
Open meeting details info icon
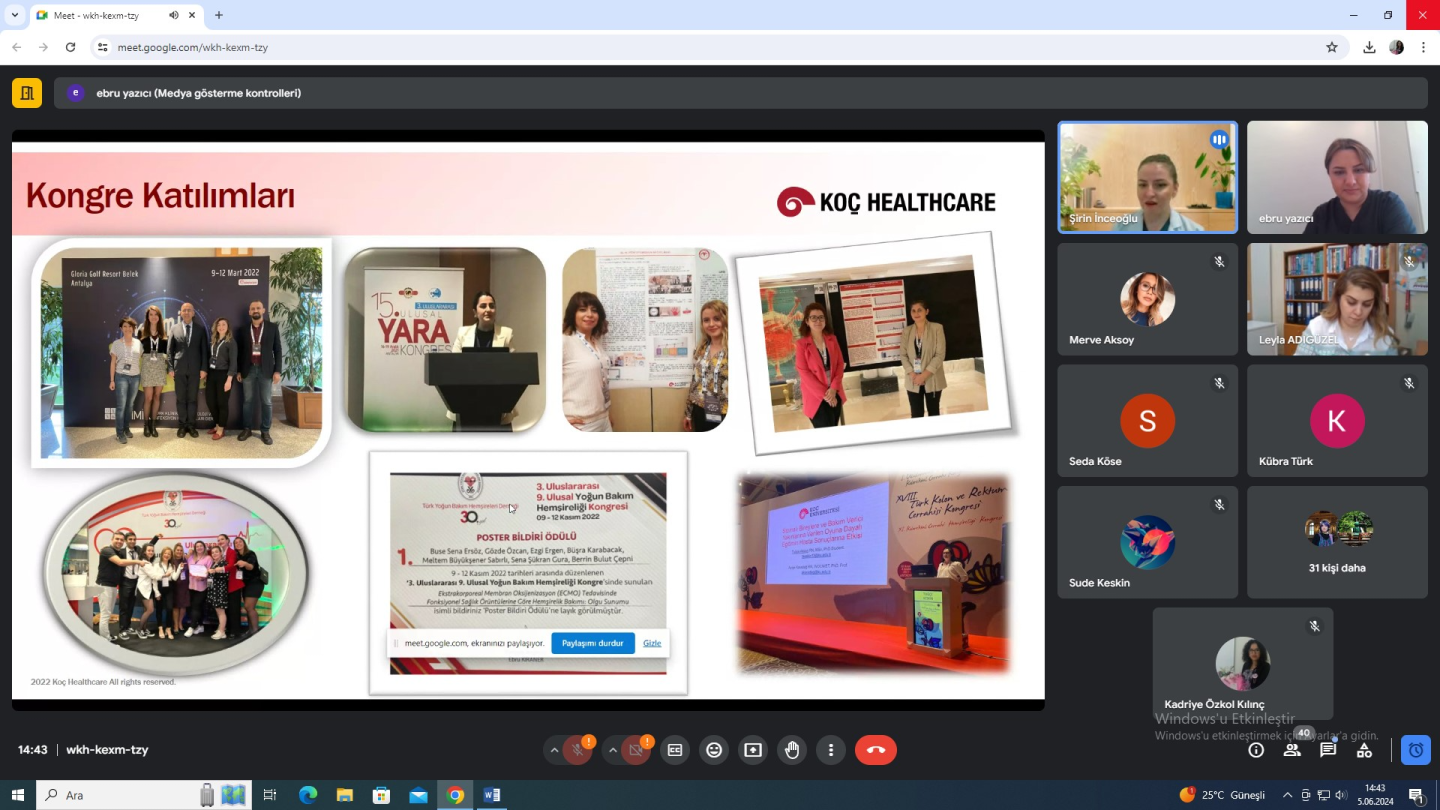1256,750
